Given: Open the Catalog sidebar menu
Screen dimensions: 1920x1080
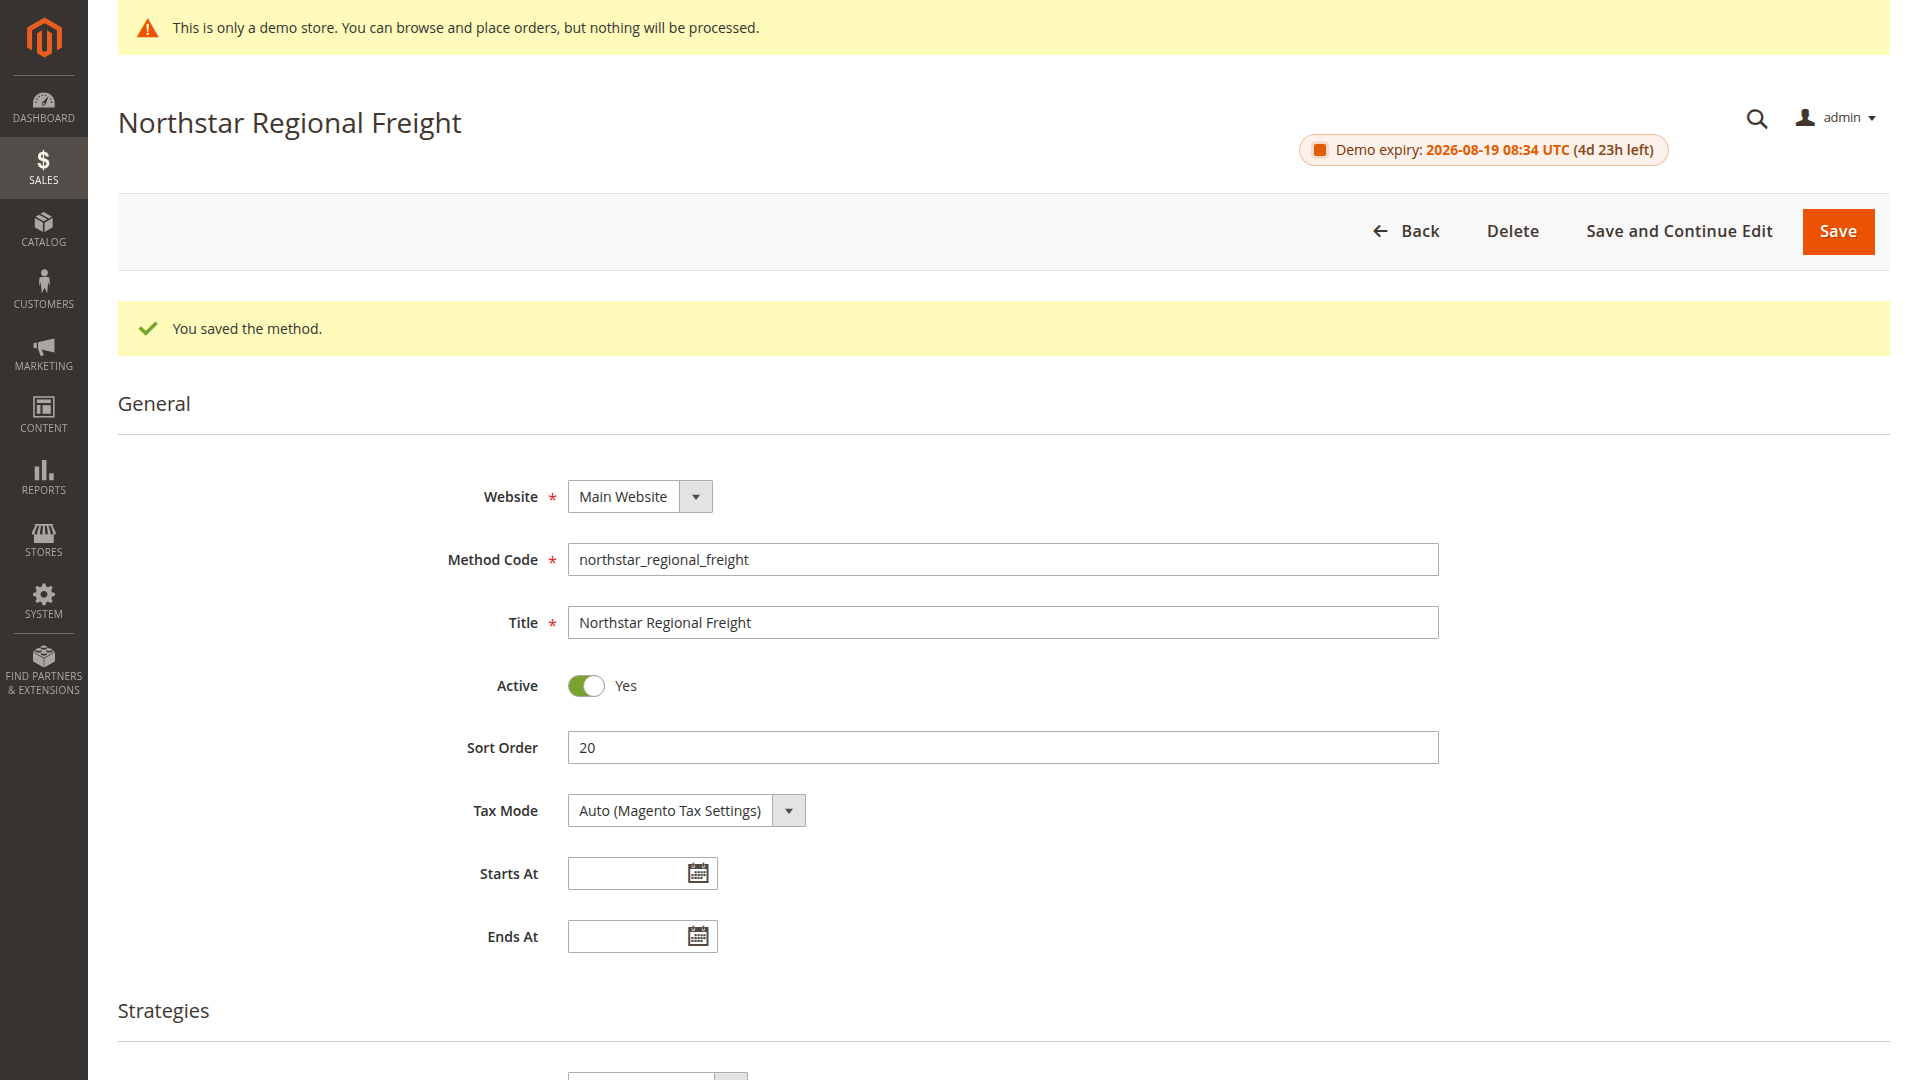Looking at the screenshot, I should tap(44, 230).
